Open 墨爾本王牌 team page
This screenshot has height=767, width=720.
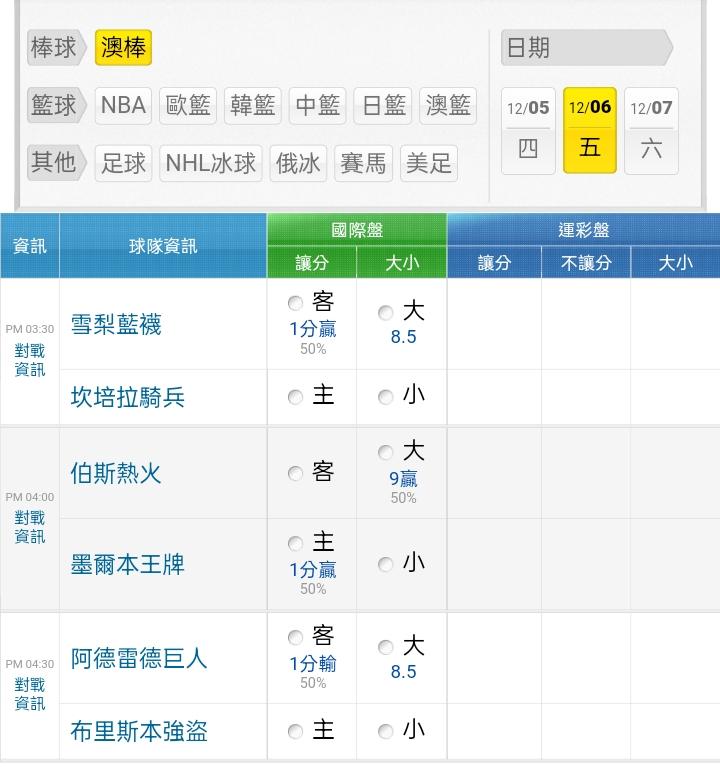pos(128,564)
